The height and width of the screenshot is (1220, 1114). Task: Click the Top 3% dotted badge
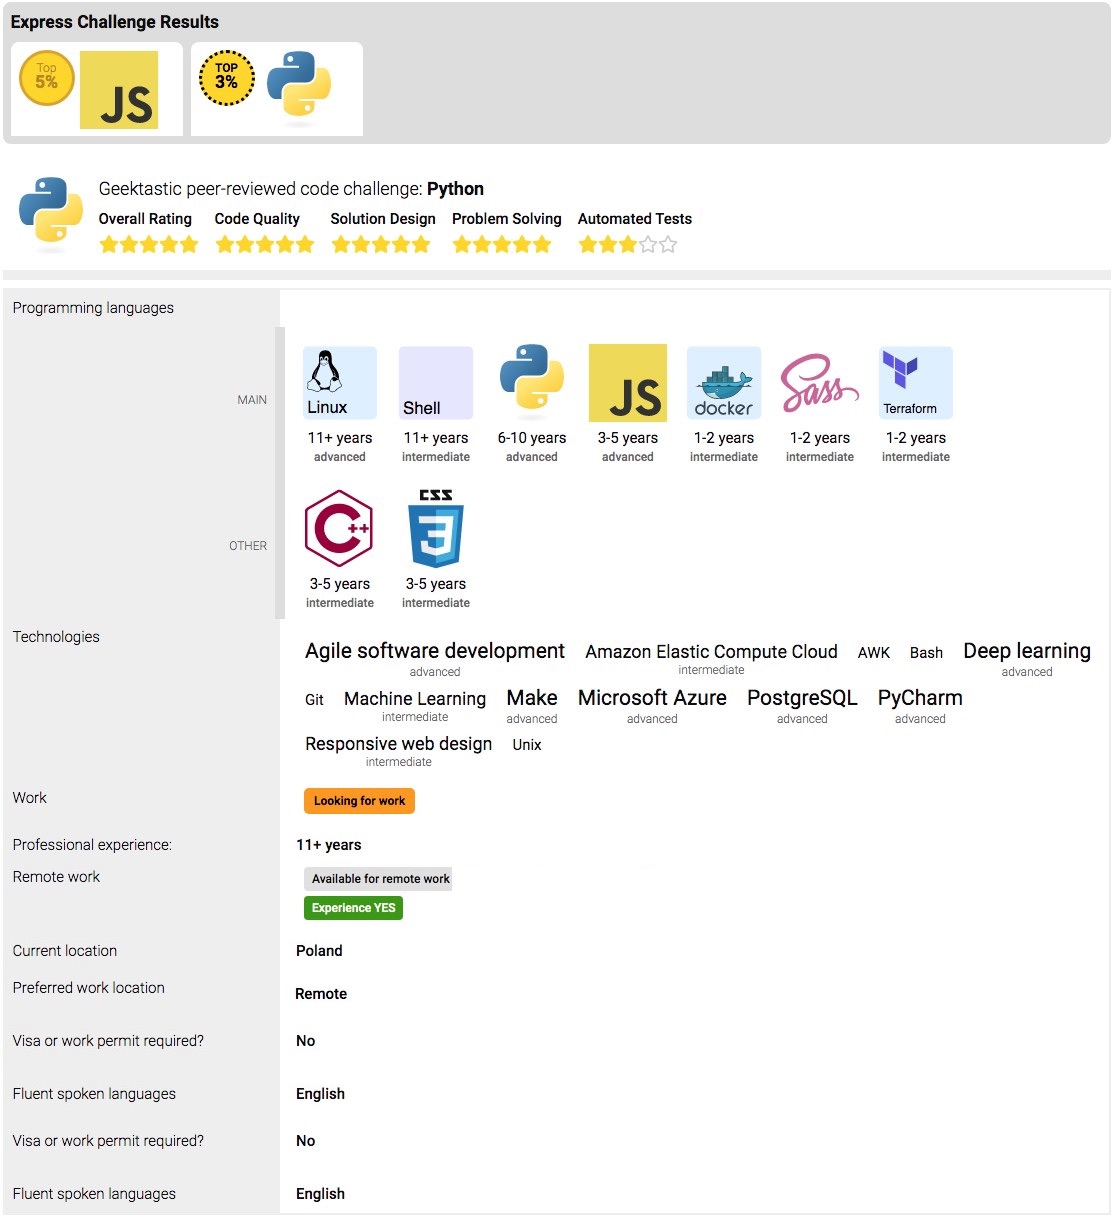coord(227,77)
